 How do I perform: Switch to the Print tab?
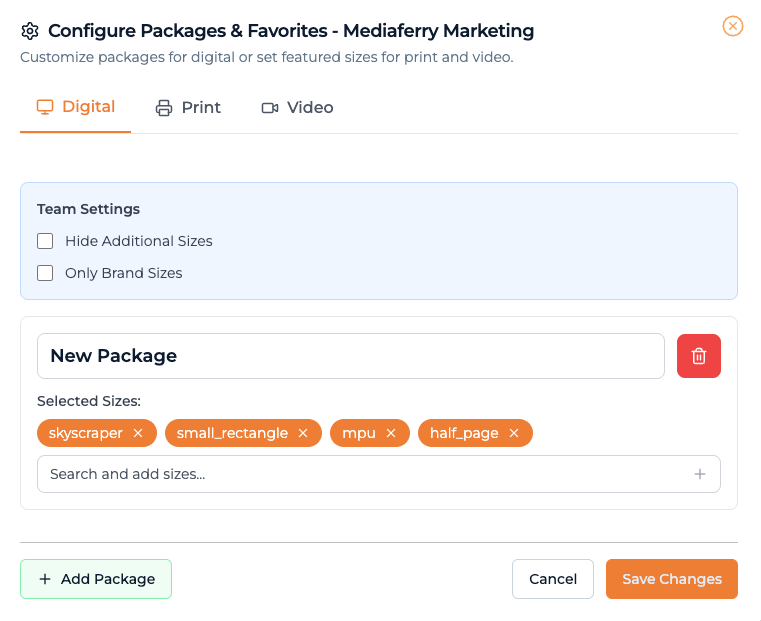188,107
